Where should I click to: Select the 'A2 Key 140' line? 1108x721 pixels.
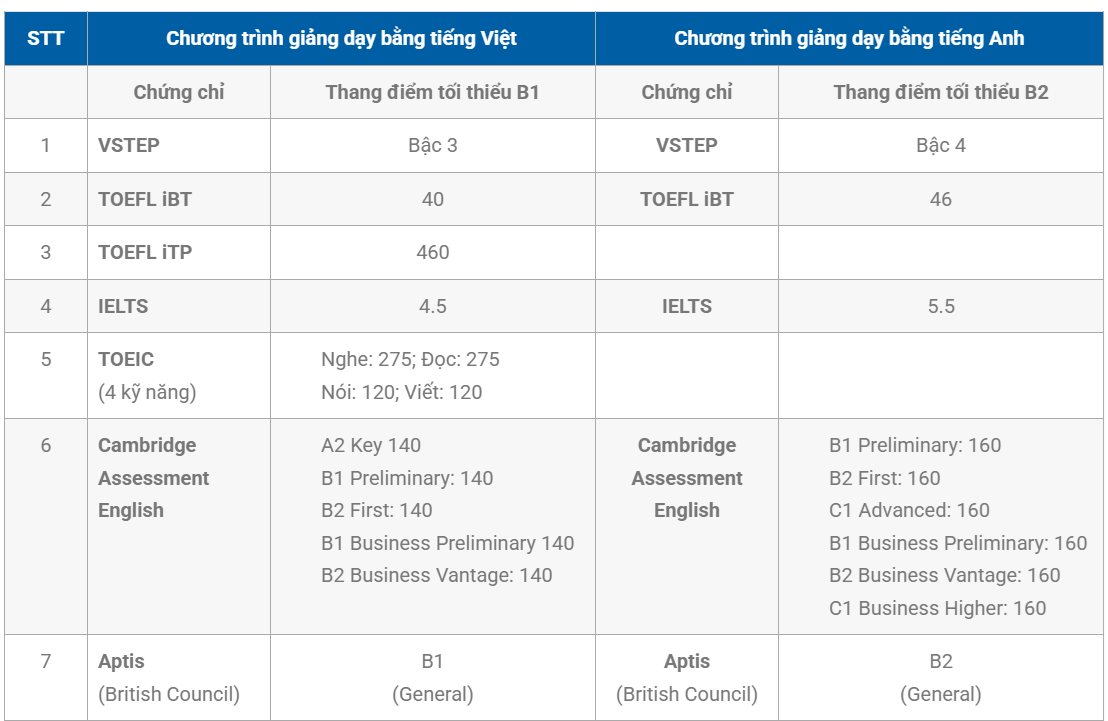(371, 445)
